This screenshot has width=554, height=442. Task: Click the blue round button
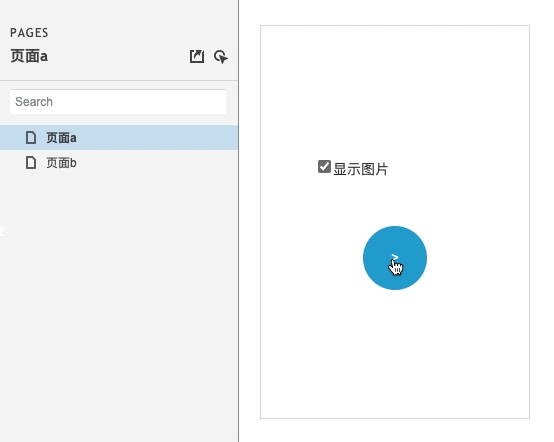point(395,258)
